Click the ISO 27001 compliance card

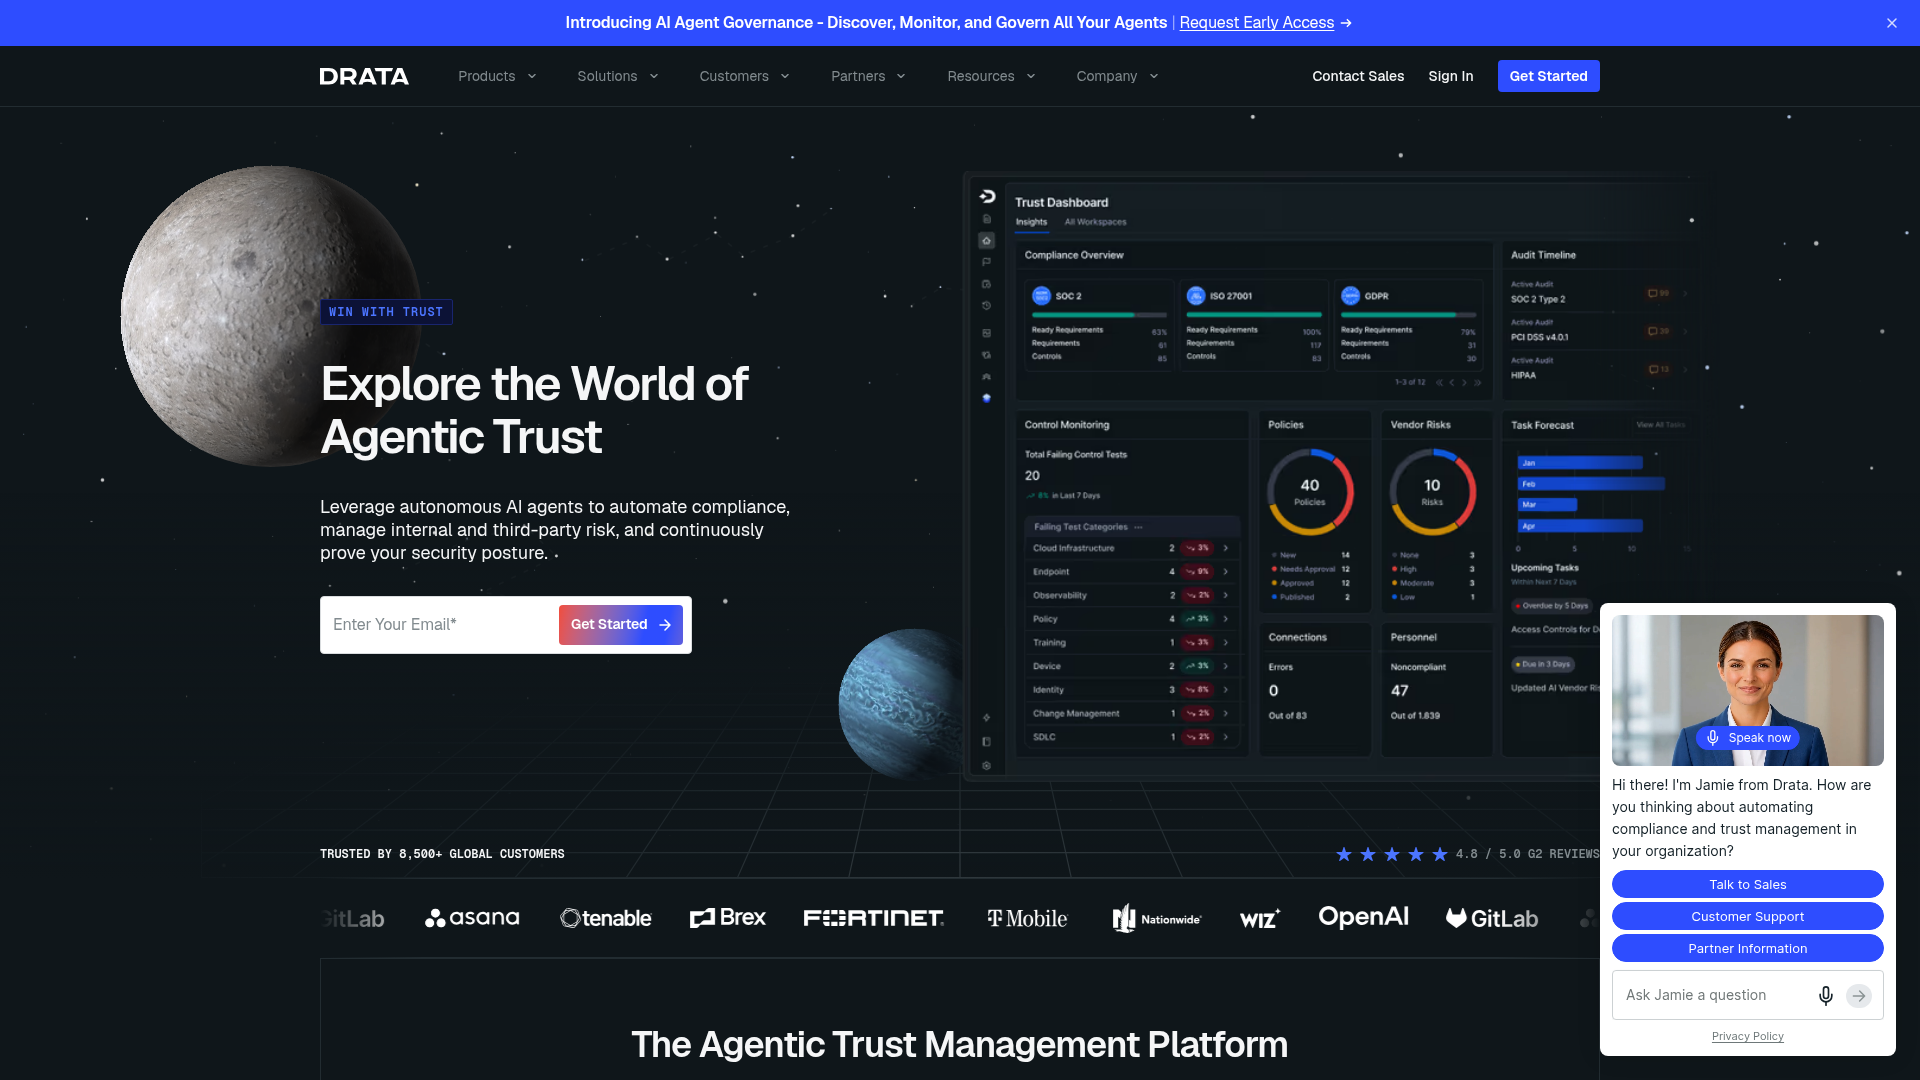click(1253, 325)
